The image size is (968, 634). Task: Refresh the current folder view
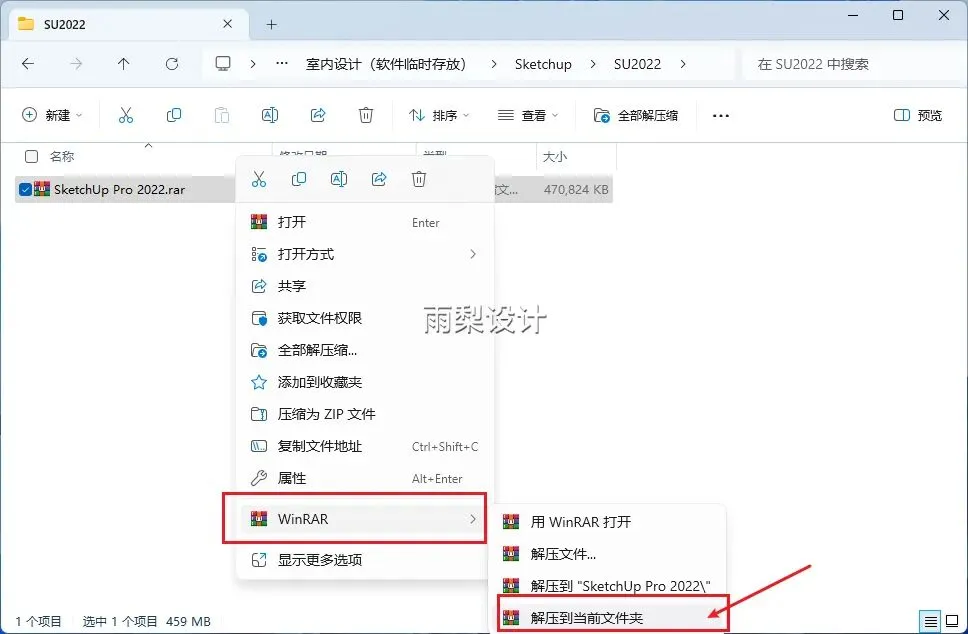point(172,64)
